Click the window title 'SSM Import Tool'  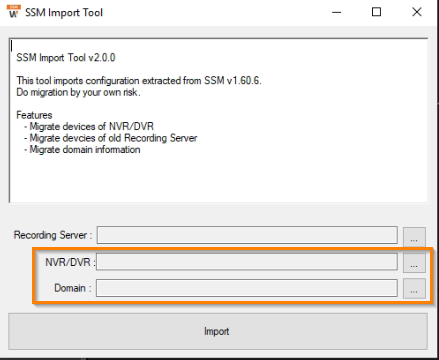64,13
